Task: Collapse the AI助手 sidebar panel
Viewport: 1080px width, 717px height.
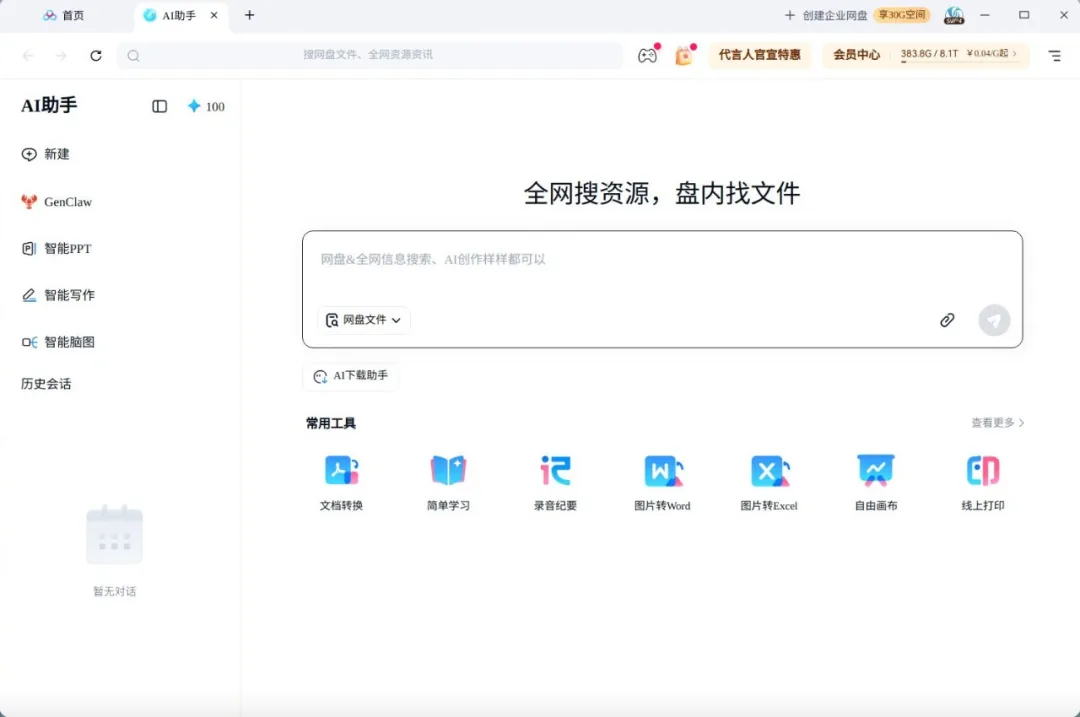Action: coord(159,106)
